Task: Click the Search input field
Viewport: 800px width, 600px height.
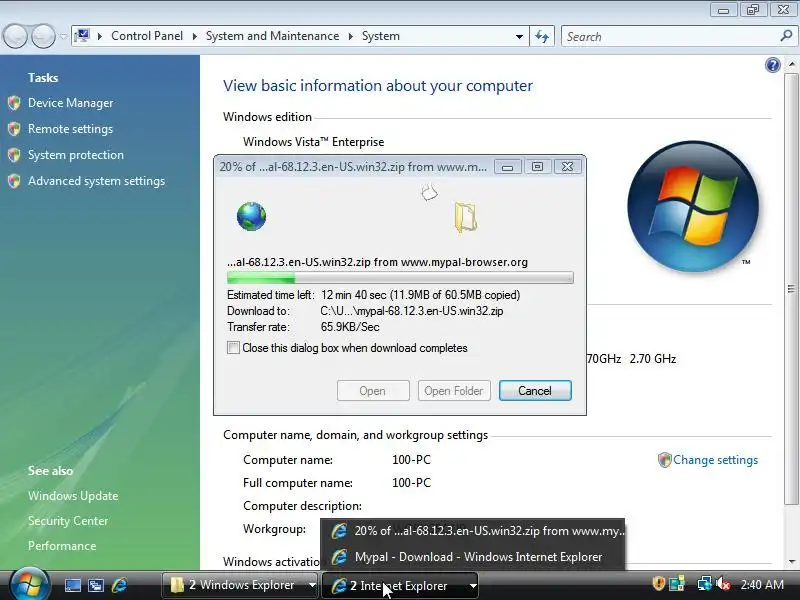Action: (x=671, y=37)
